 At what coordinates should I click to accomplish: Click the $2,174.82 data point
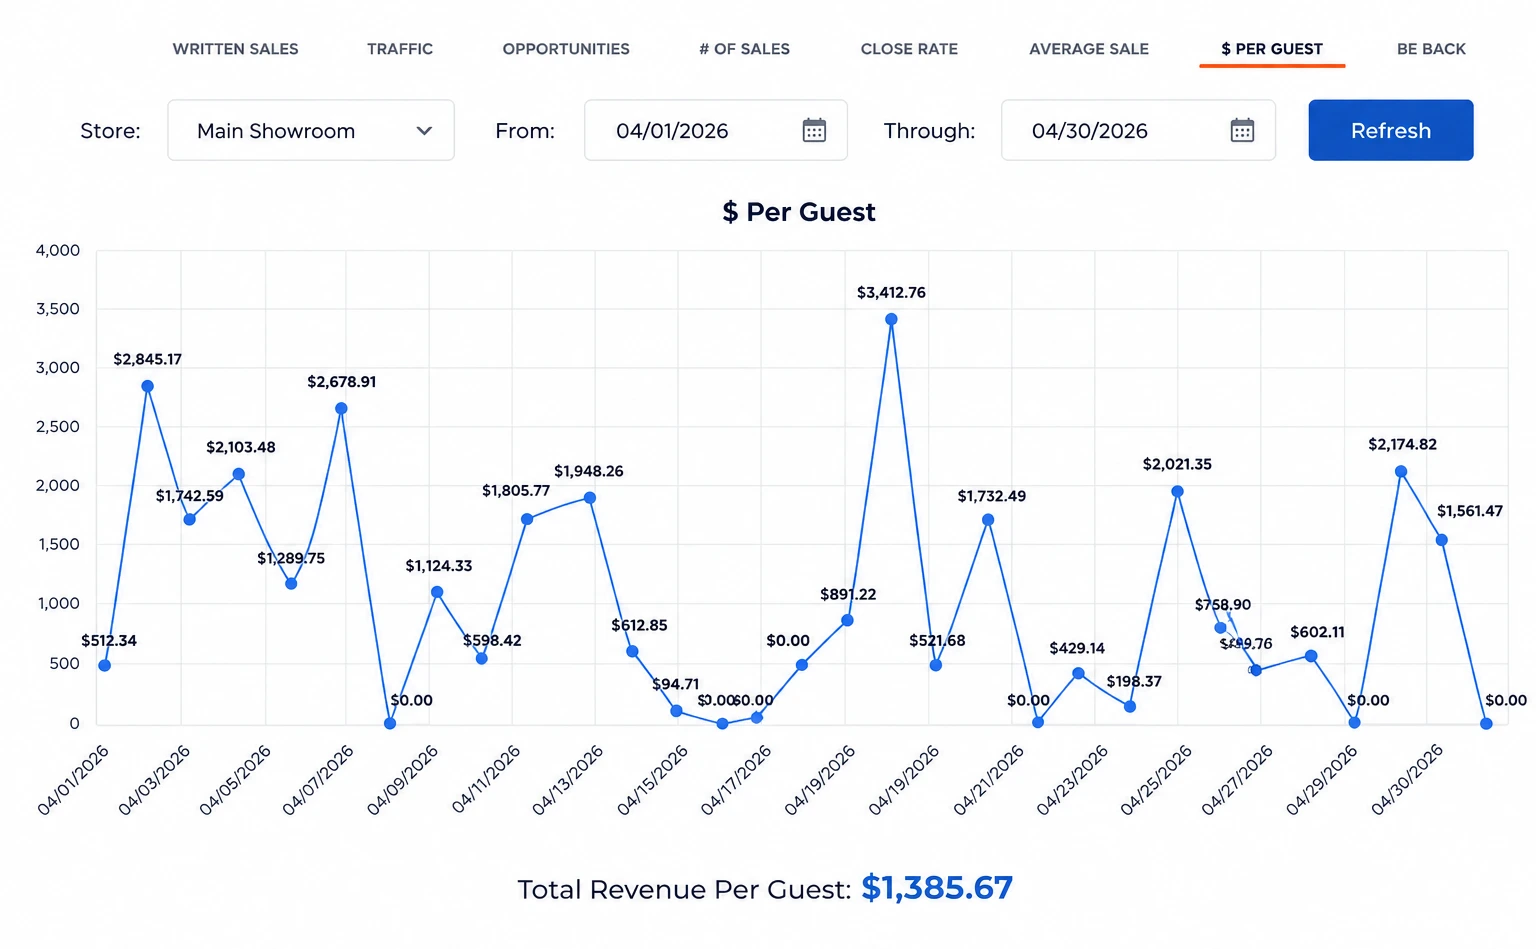click(1401, 471)
